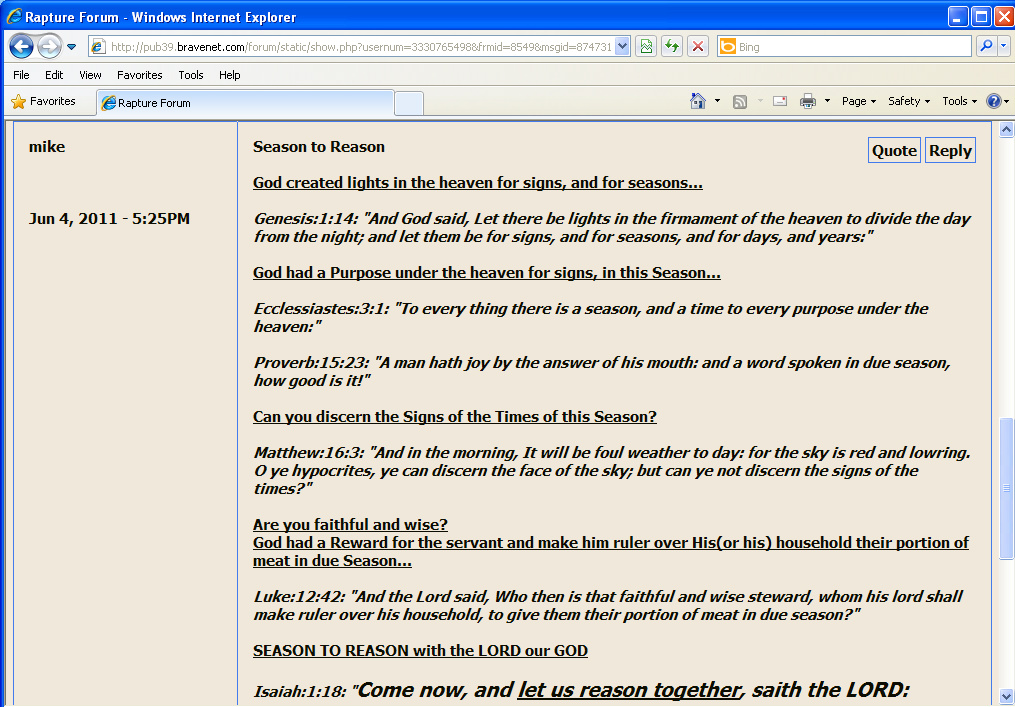Image resolution: width=1015 pixels, height=707 pixels.
Task: Open the search provider dropdown arrow
Action: (1003, 46)
